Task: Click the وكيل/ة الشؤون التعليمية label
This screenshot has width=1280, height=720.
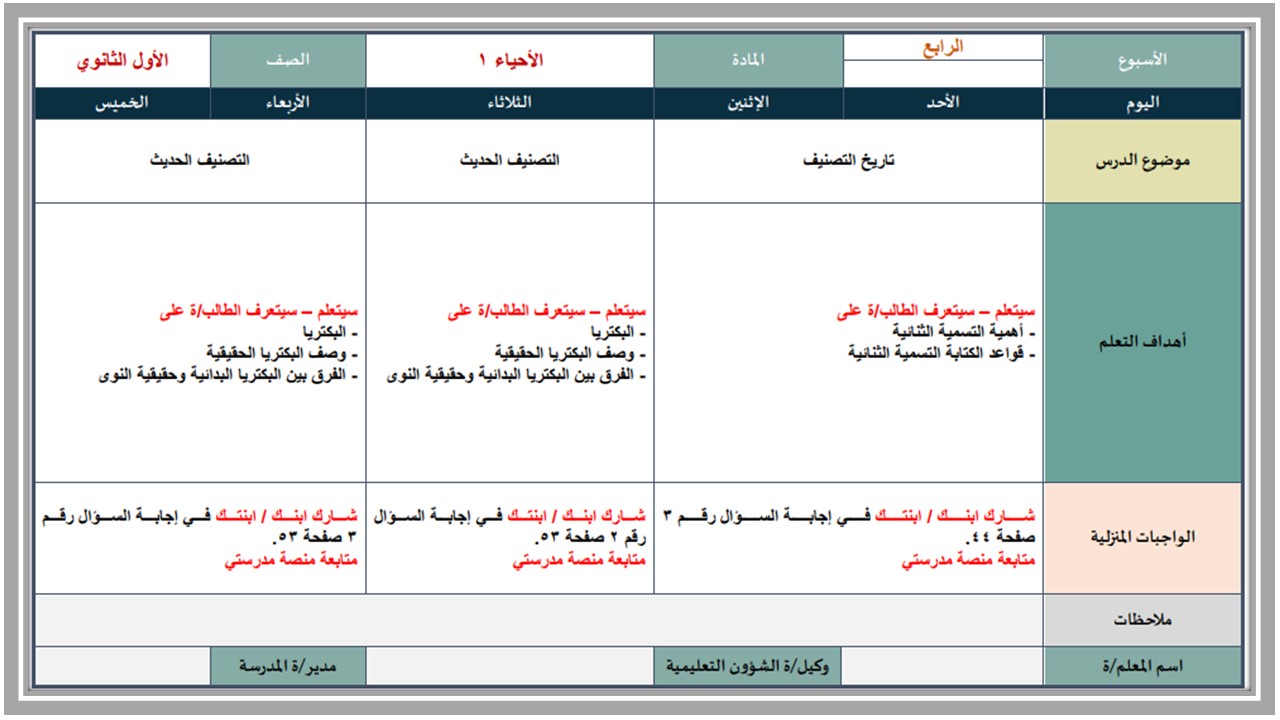Action: point(749,666)
